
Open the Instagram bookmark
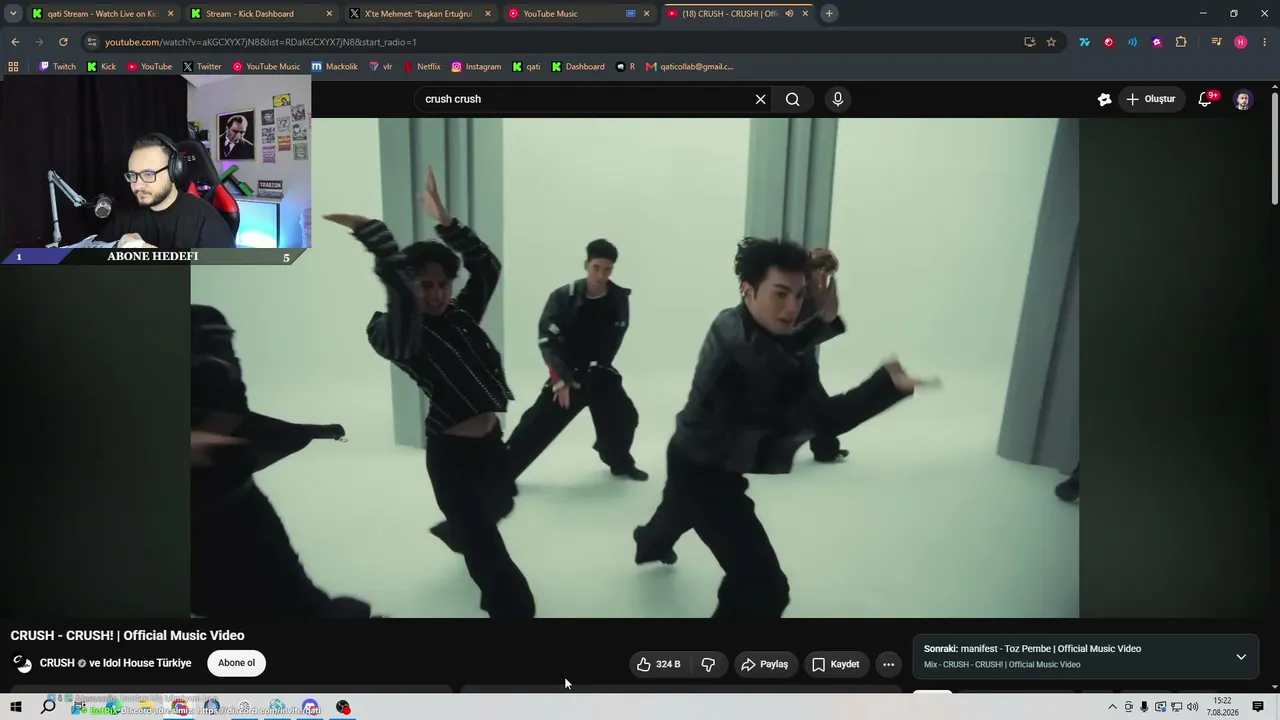476,67
